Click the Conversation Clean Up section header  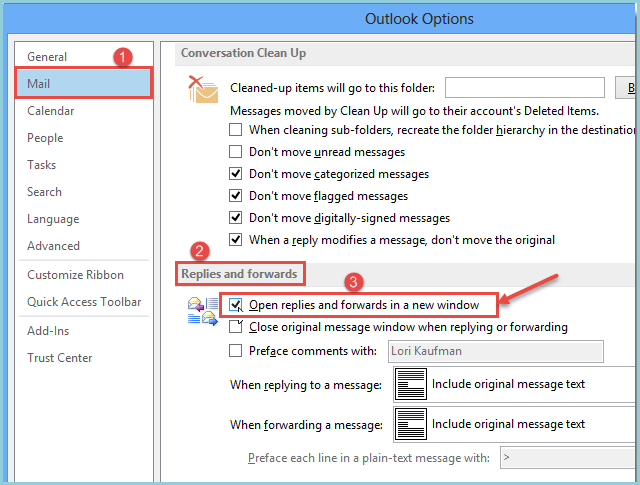pos(243,53)
